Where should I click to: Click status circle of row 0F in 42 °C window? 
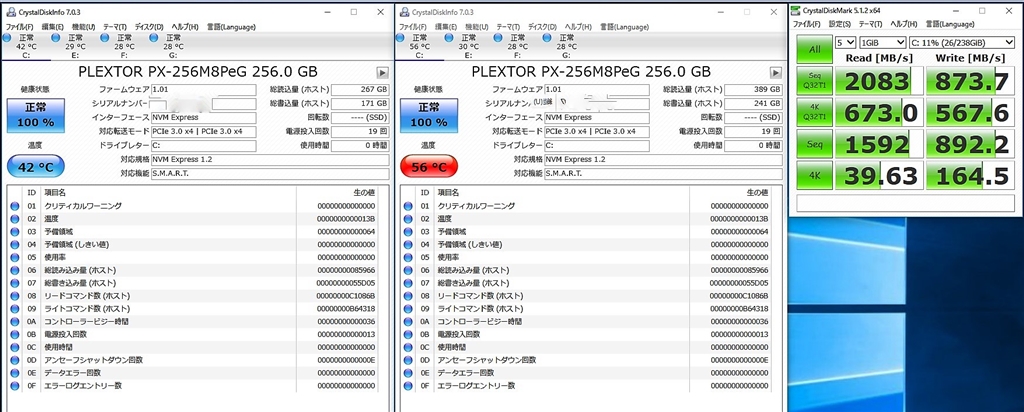tap(15, 386)
